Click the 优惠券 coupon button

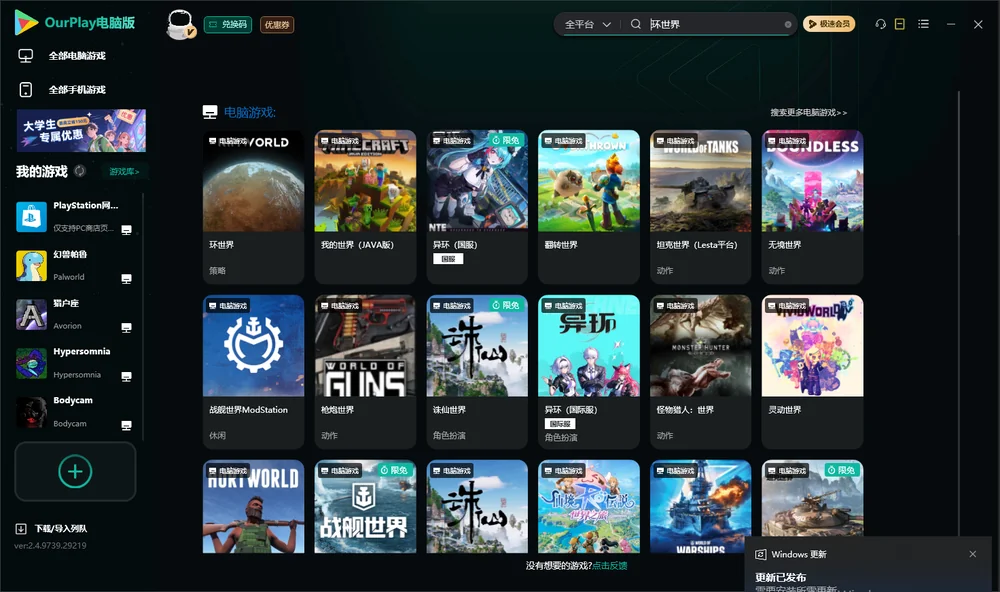277,25
